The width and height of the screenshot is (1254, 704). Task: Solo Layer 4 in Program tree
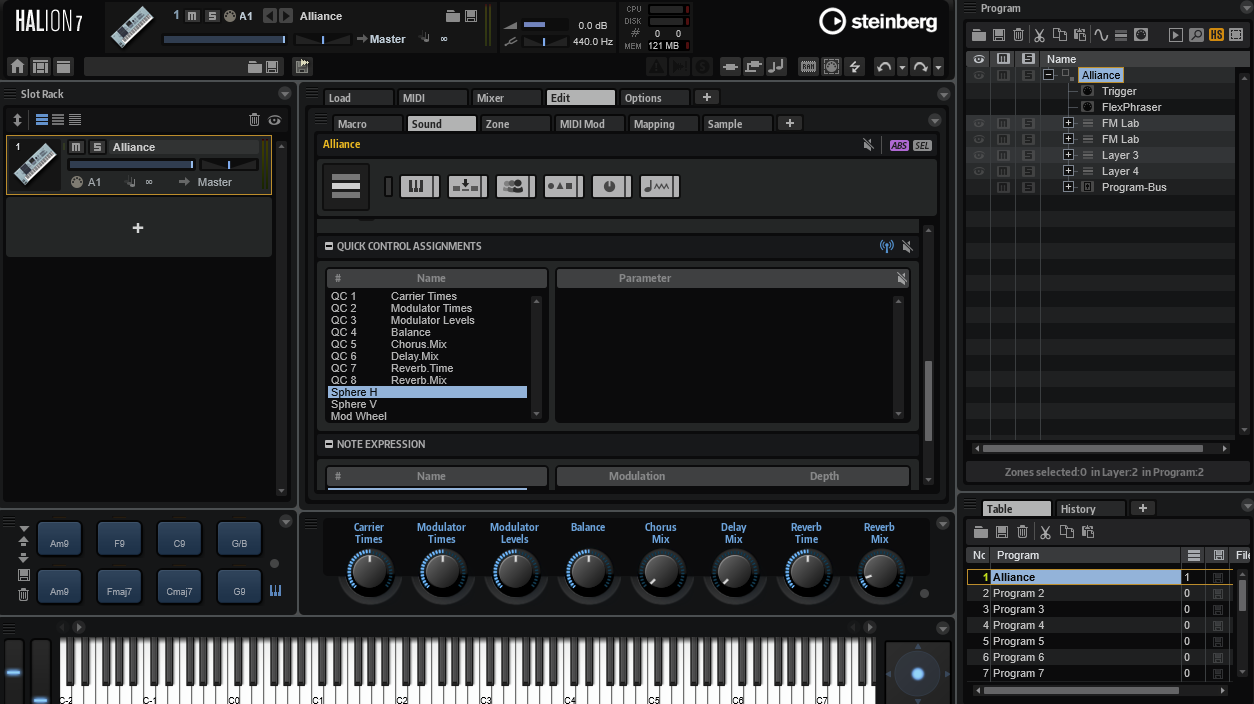[1028, 171]
